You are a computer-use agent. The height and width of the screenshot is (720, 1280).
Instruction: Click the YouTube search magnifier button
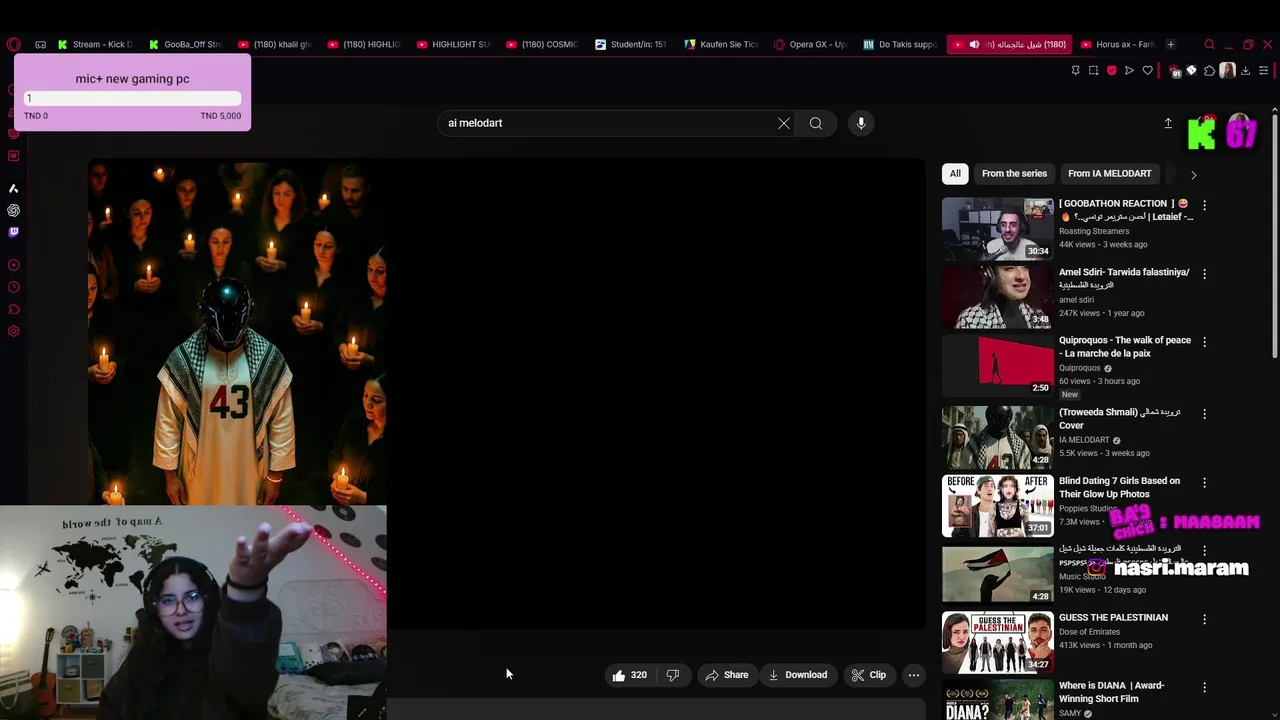816,123
